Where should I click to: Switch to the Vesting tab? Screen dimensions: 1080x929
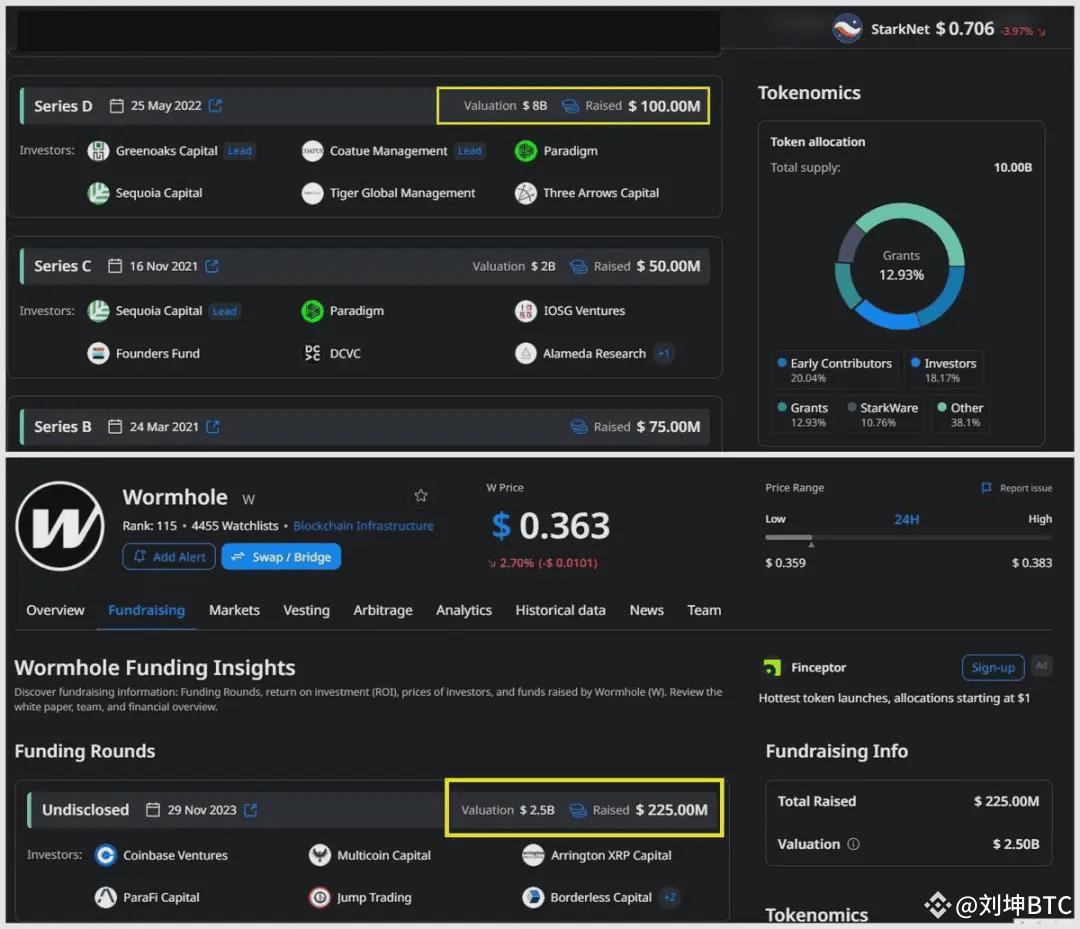click(x=306, y=610)
